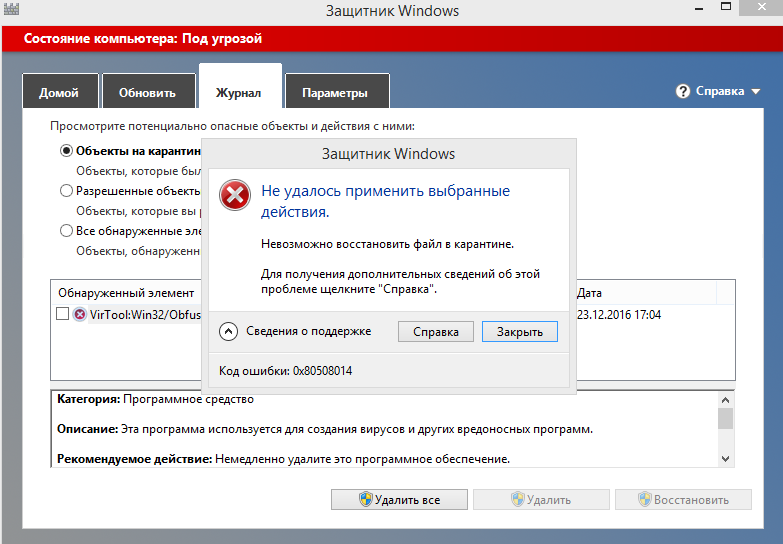Click the disabled Удалить button

click(541, 500)
